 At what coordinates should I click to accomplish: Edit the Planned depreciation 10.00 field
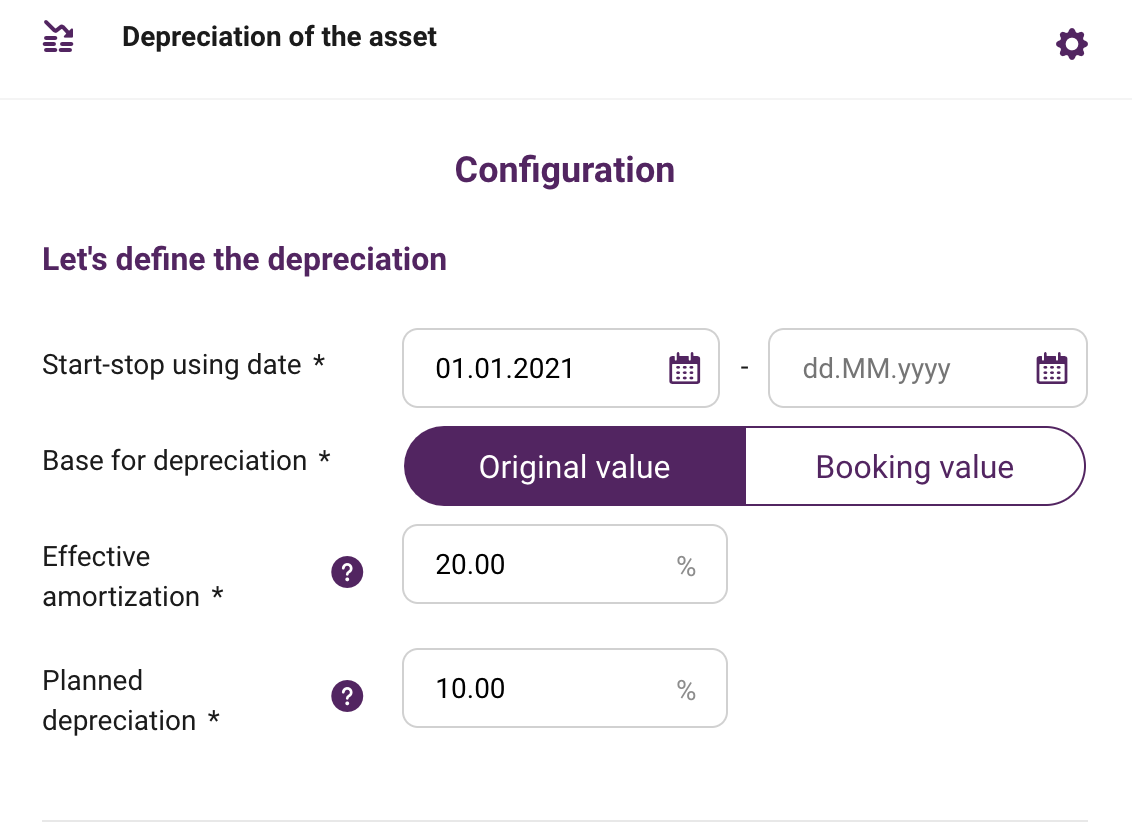coord(565,688)
